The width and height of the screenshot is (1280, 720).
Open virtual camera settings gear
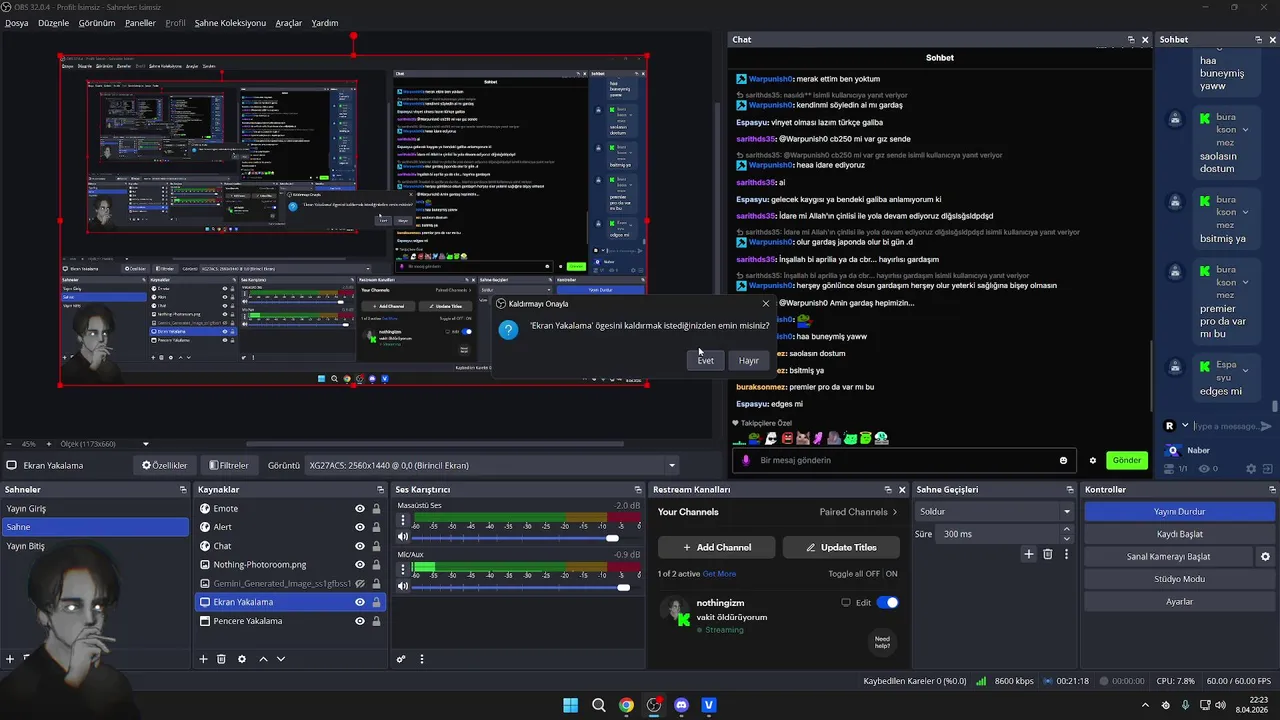(1265, 557)
